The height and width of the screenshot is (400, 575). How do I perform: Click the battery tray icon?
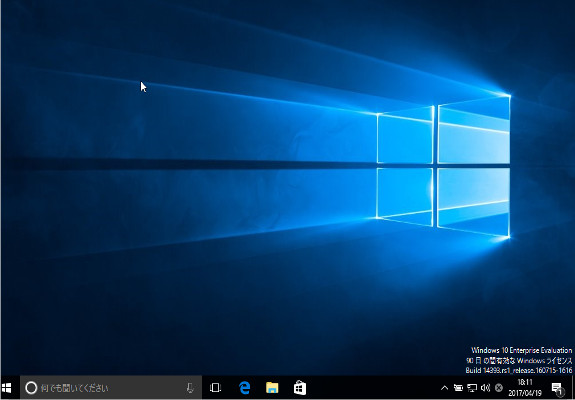[458, 388]
